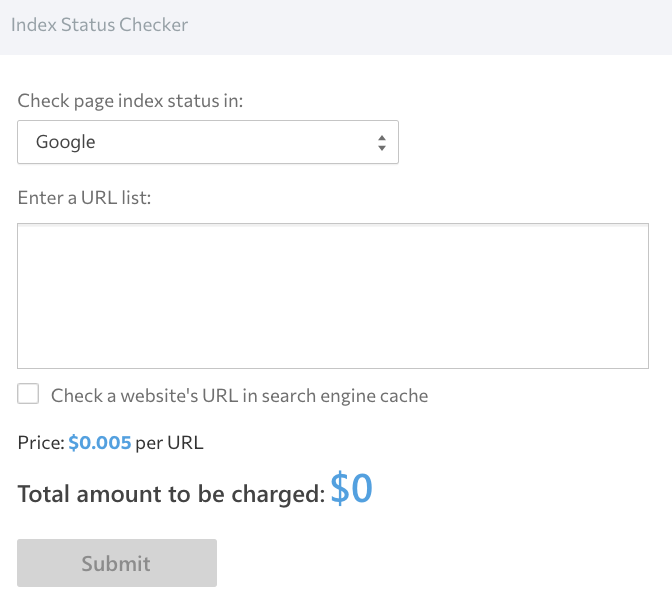Focus the empty URL list box top-left corner
Screen dimensions: 672x612
coord(30,237)
